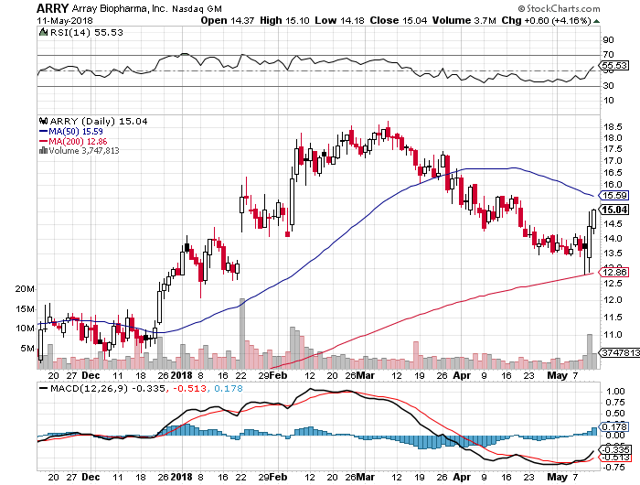Click the MA(200) 12.86 legend entry
640x485 pixels.
73,141
